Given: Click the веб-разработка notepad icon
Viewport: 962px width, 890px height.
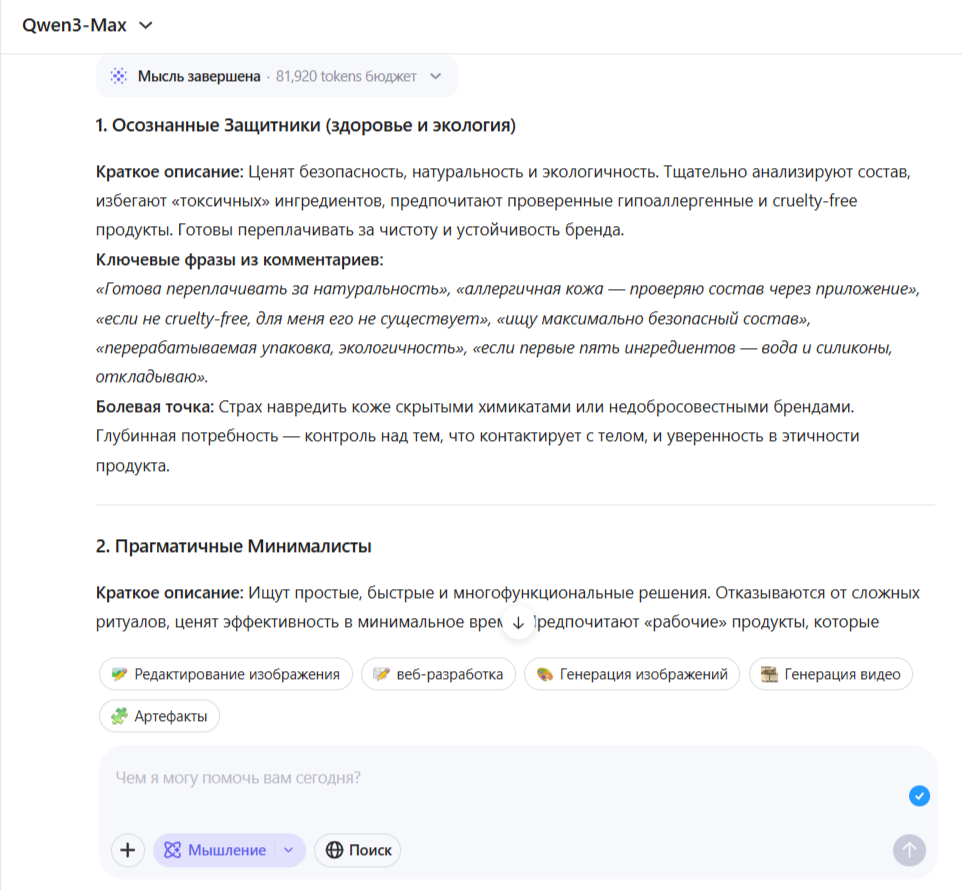Looking at the screenshot, I should (x=380, y=674).
